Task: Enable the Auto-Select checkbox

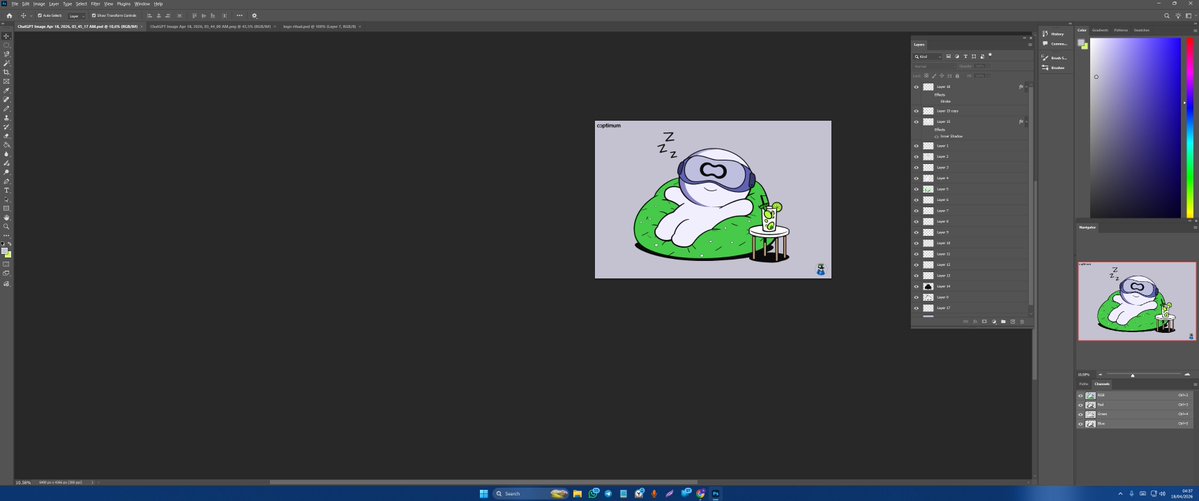Action: click(40, 16)
